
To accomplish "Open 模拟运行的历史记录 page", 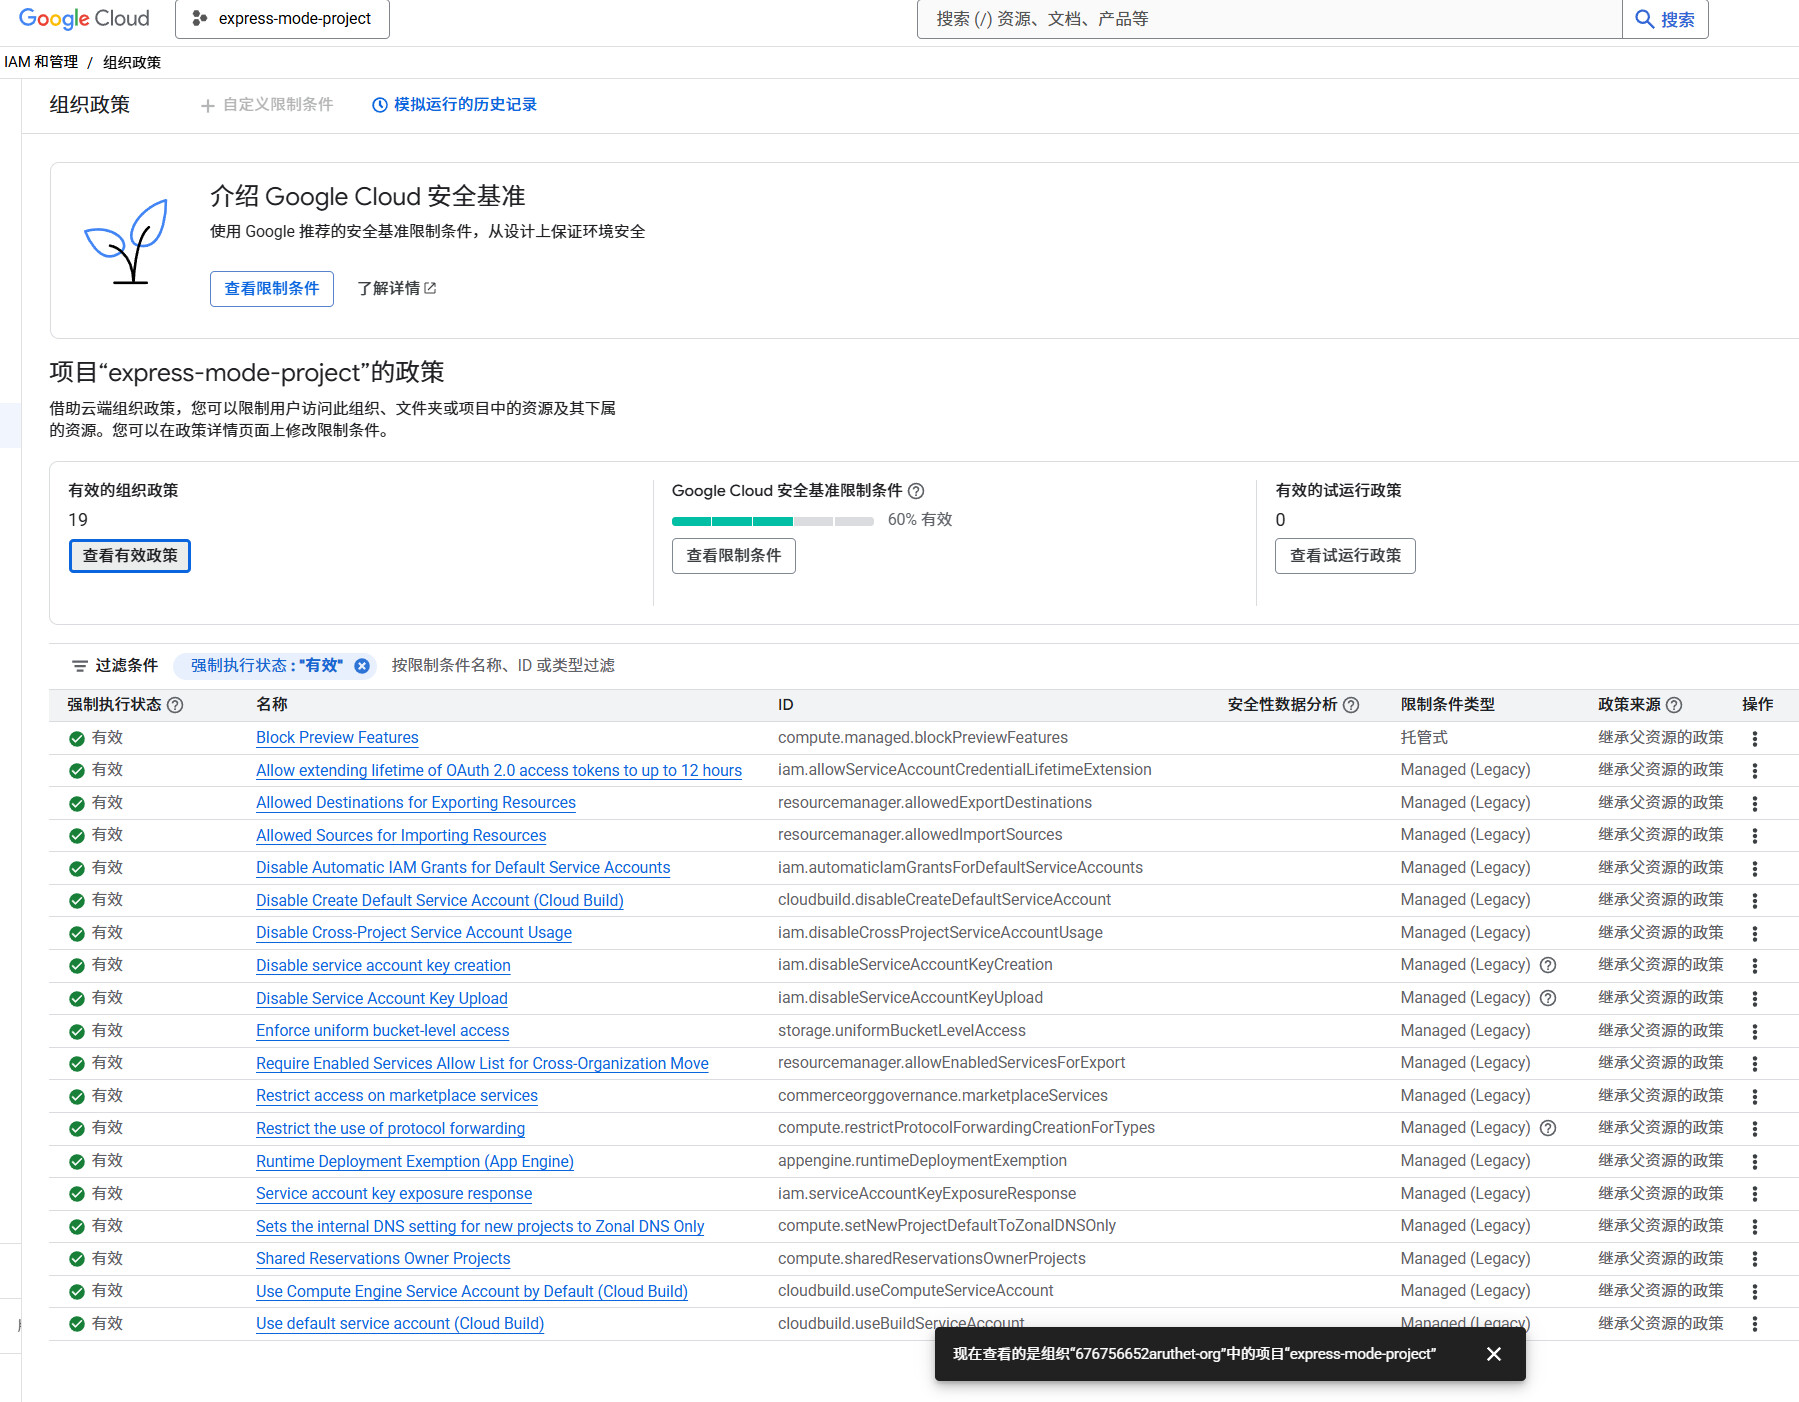I will point(455,105).
